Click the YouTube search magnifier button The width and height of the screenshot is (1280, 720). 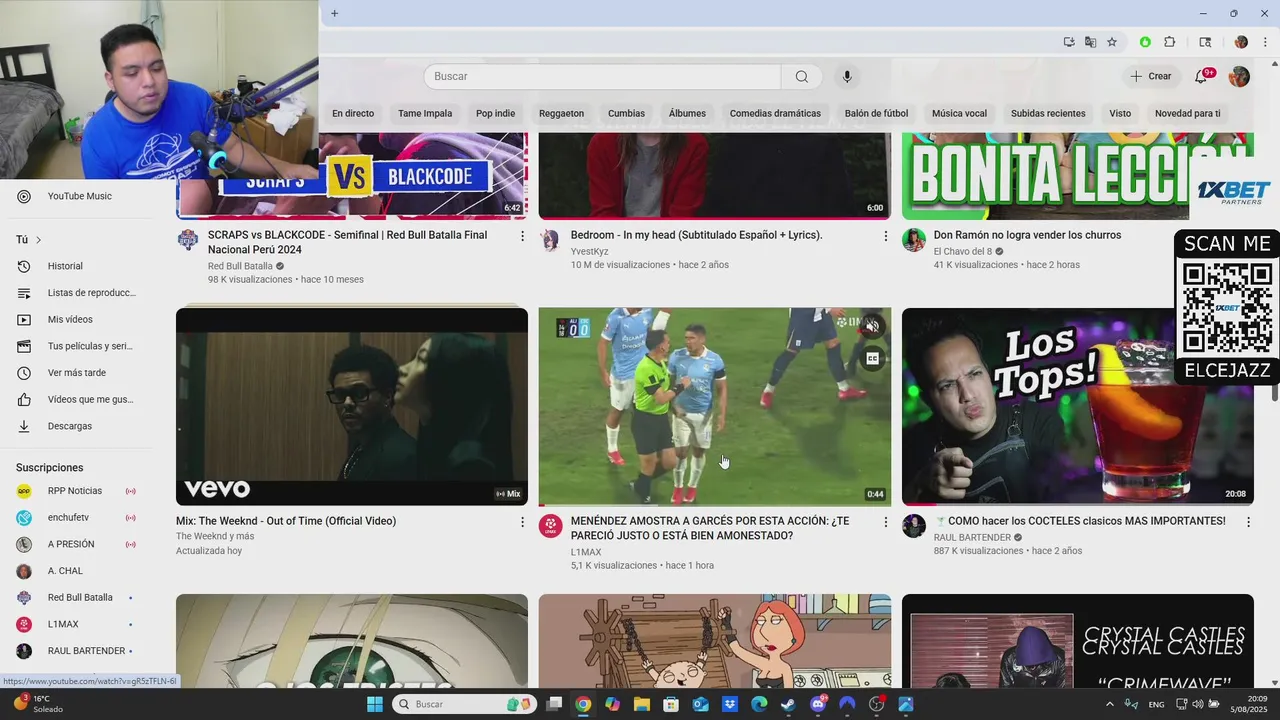(802, 77)
